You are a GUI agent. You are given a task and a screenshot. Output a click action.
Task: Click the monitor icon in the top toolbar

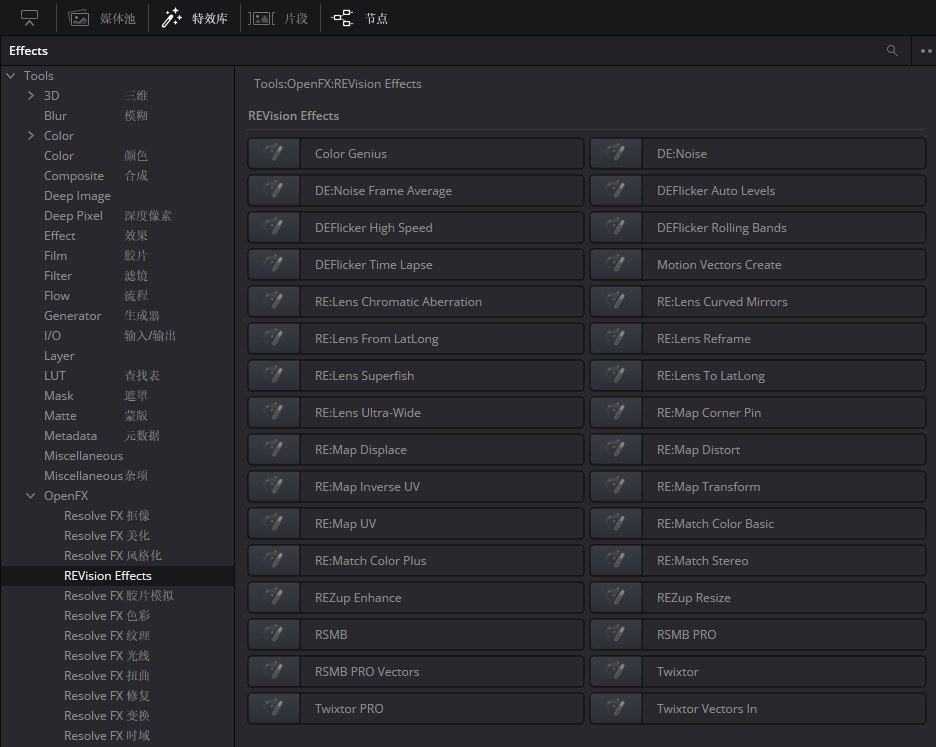click(x=29, y=18)
